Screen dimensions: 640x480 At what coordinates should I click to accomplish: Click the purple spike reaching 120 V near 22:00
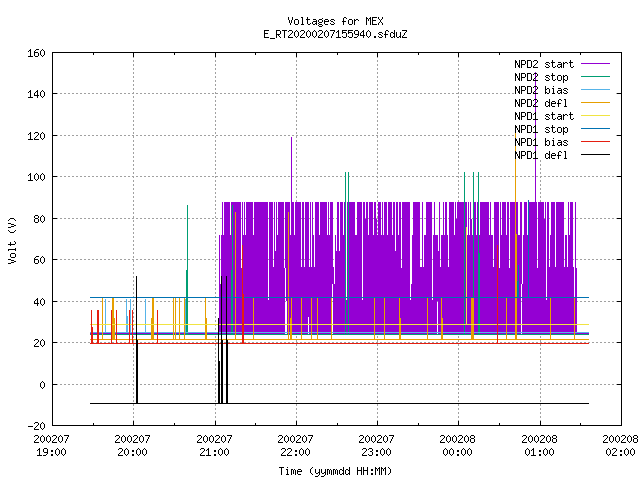coord(291,169)
